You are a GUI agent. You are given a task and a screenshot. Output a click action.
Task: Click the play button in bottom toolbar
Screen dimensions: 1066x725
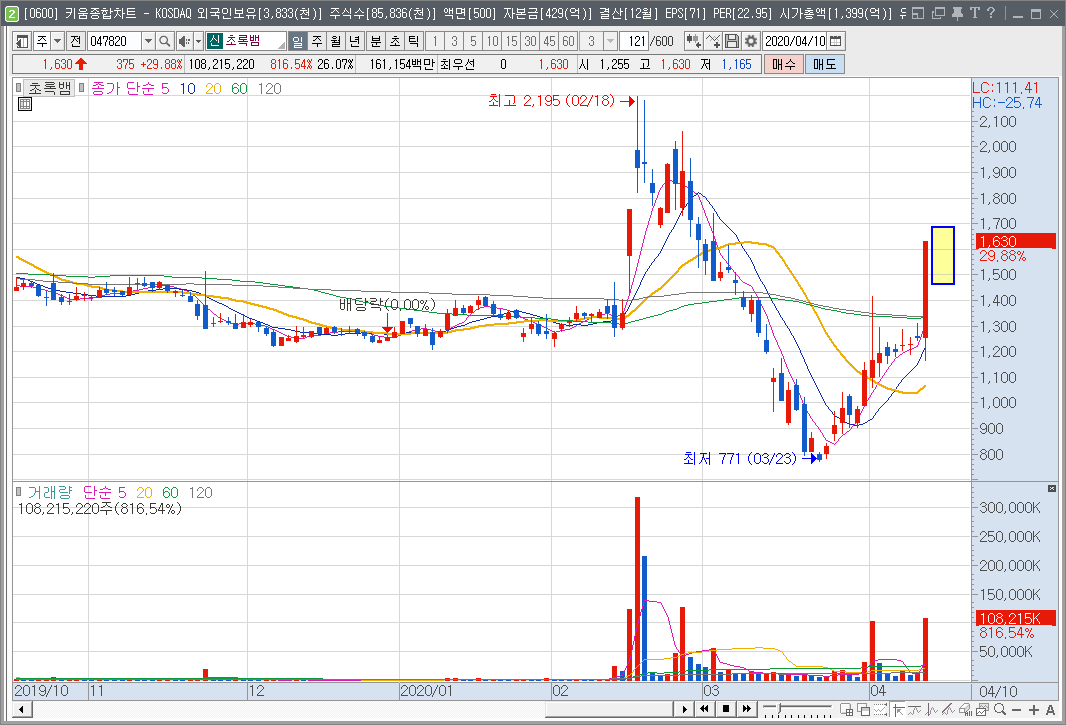click(685, 709)
